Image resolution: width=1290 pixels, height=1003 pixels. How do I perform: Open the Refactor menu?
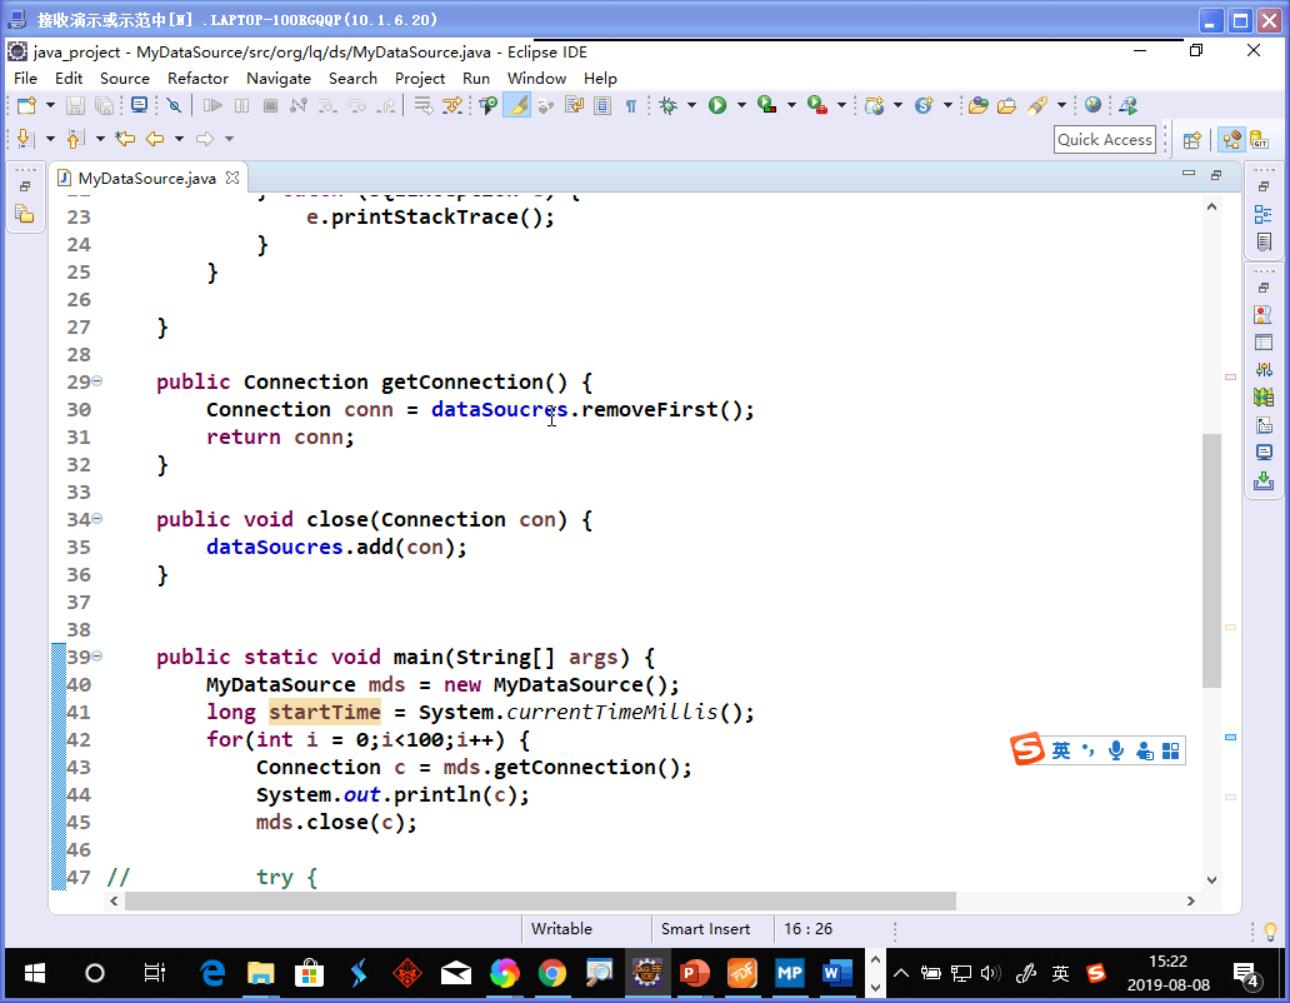(197, 78)
